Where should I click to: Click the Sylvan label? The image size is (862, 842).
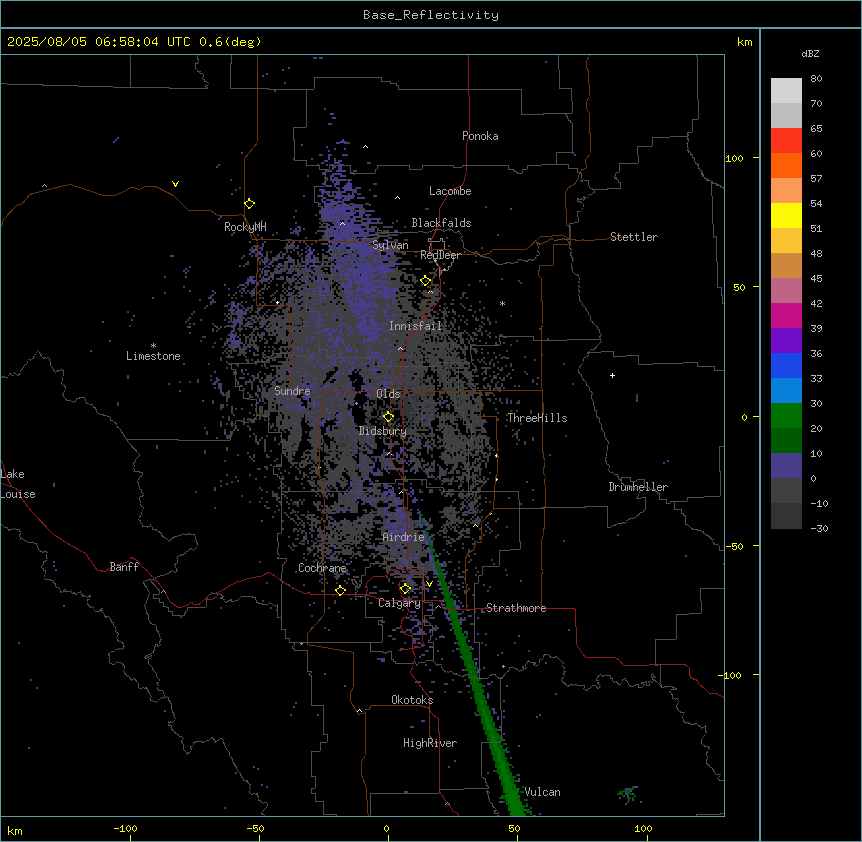390,245
